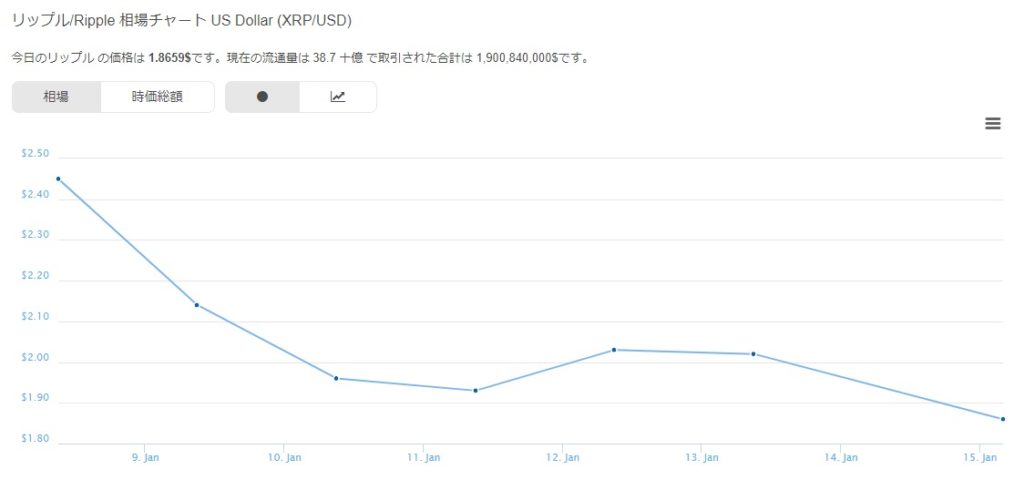
Task: Click the chart title XRP/USD heading
Action: 182,21
